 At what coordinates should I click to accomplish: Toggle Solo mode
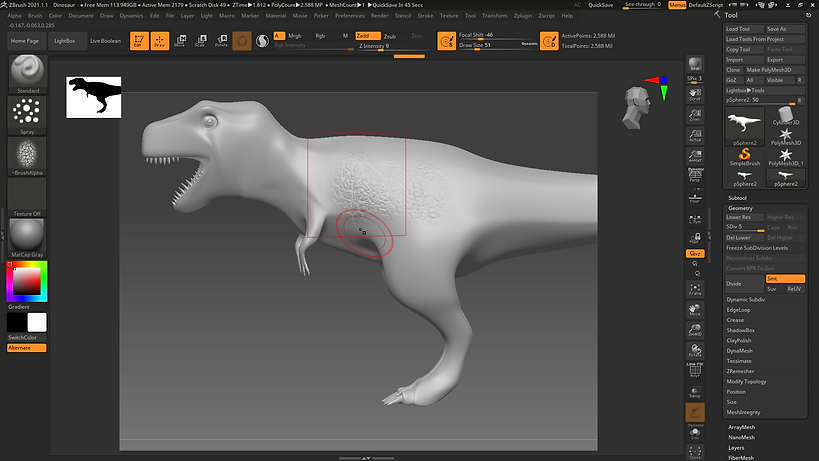click(x=695, y=433)
